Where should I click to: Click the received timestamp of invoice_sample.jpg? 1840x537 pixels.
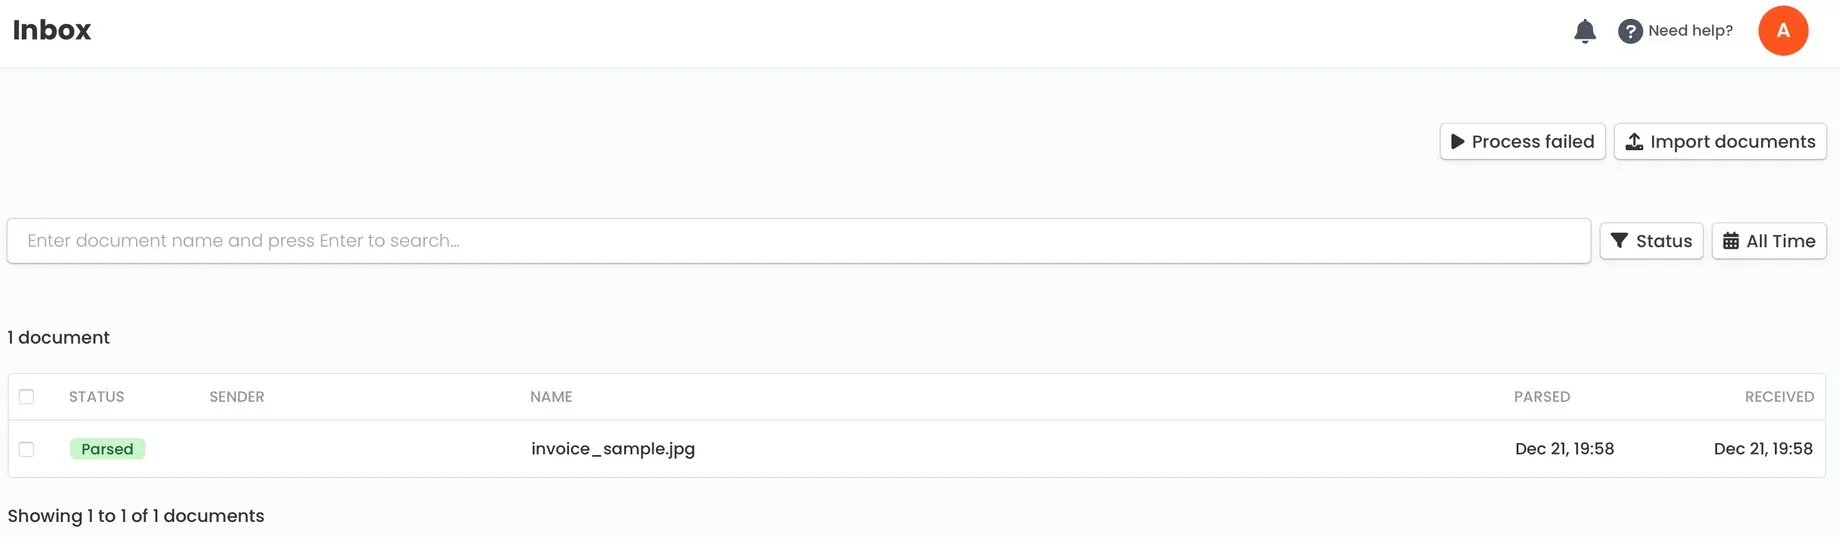point(1763,449)
